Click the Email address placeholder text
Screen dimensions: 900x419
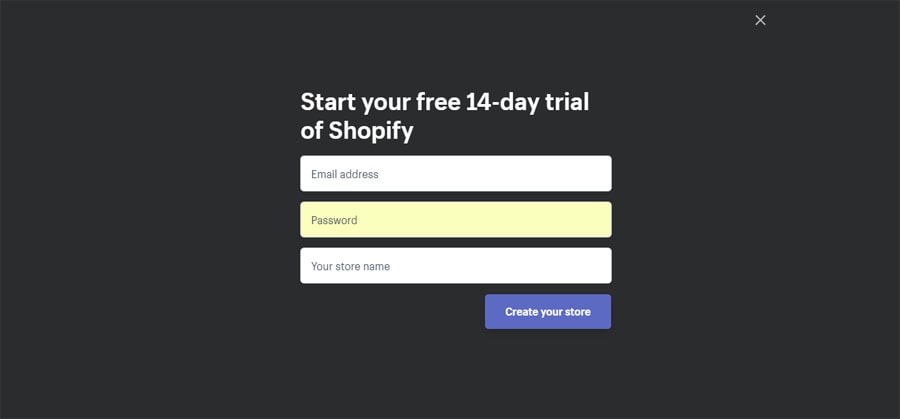tap(344, 174)
